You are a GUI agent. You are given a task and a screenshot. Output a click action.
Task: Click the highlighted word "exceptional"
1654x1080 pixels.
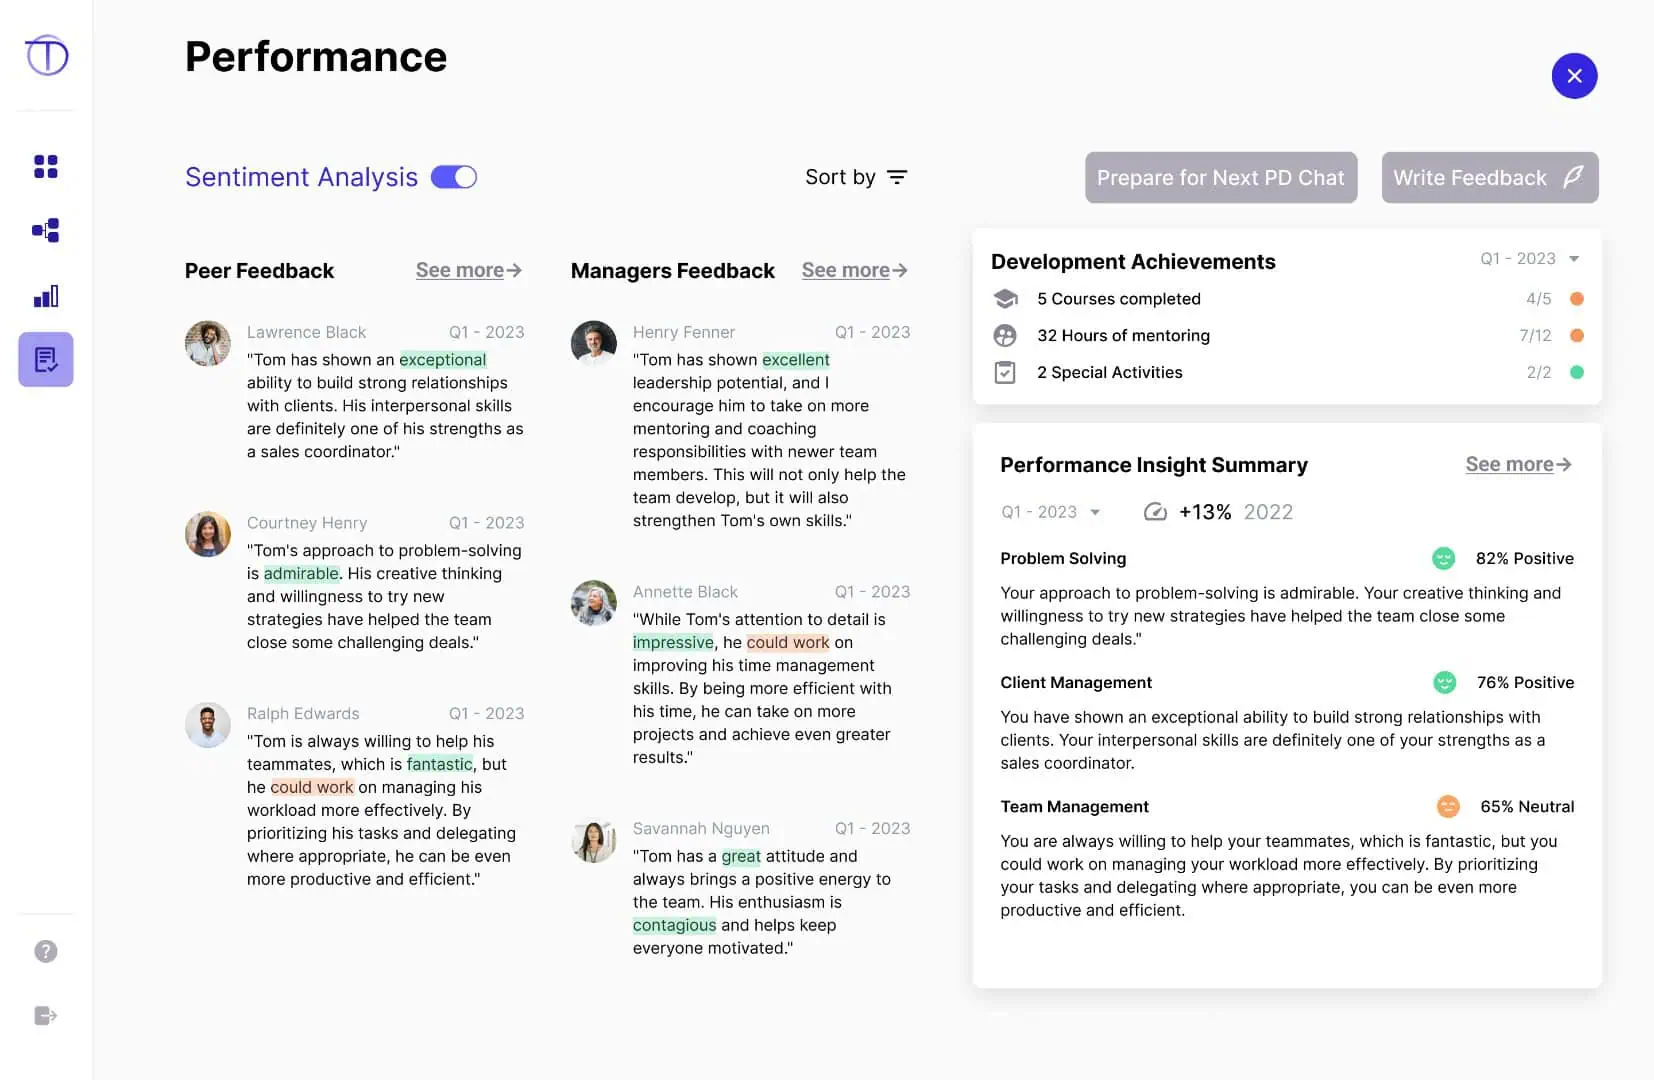(x=442, y=360)
